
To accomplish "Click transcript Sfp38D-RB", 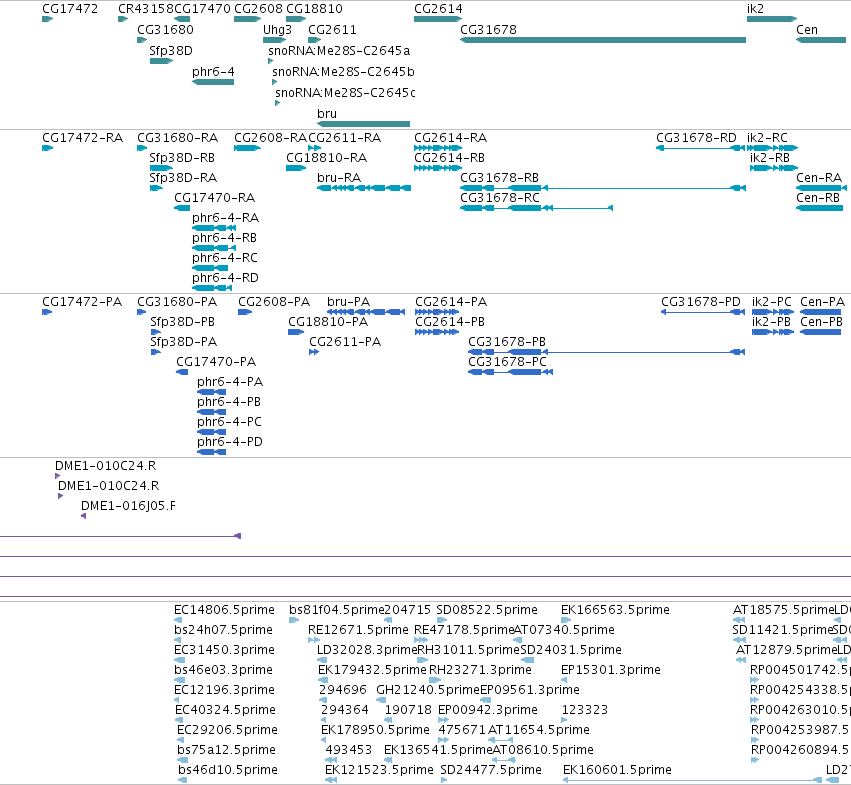I will 182,158.
